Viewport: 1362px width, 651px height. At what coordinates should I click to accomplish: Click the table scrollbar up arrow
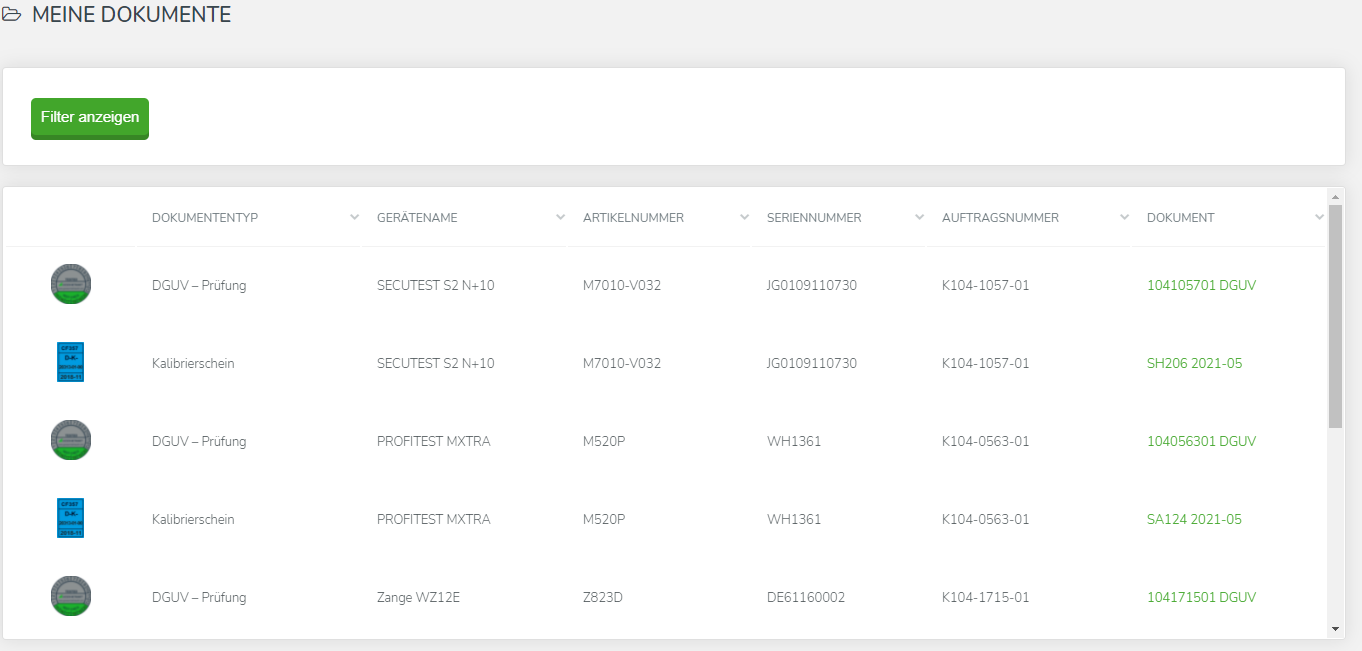[x=1336, y=196]
